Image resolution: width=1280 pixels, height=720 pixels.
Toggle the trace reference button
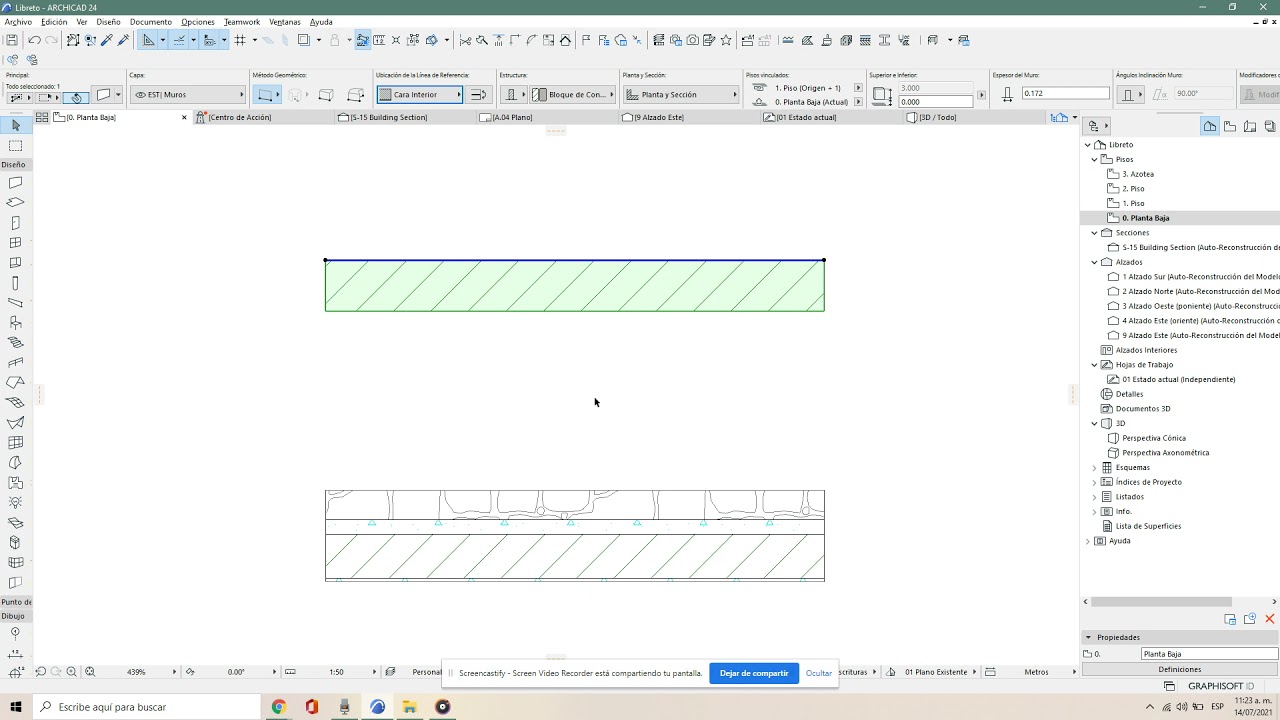coord(303,40)
